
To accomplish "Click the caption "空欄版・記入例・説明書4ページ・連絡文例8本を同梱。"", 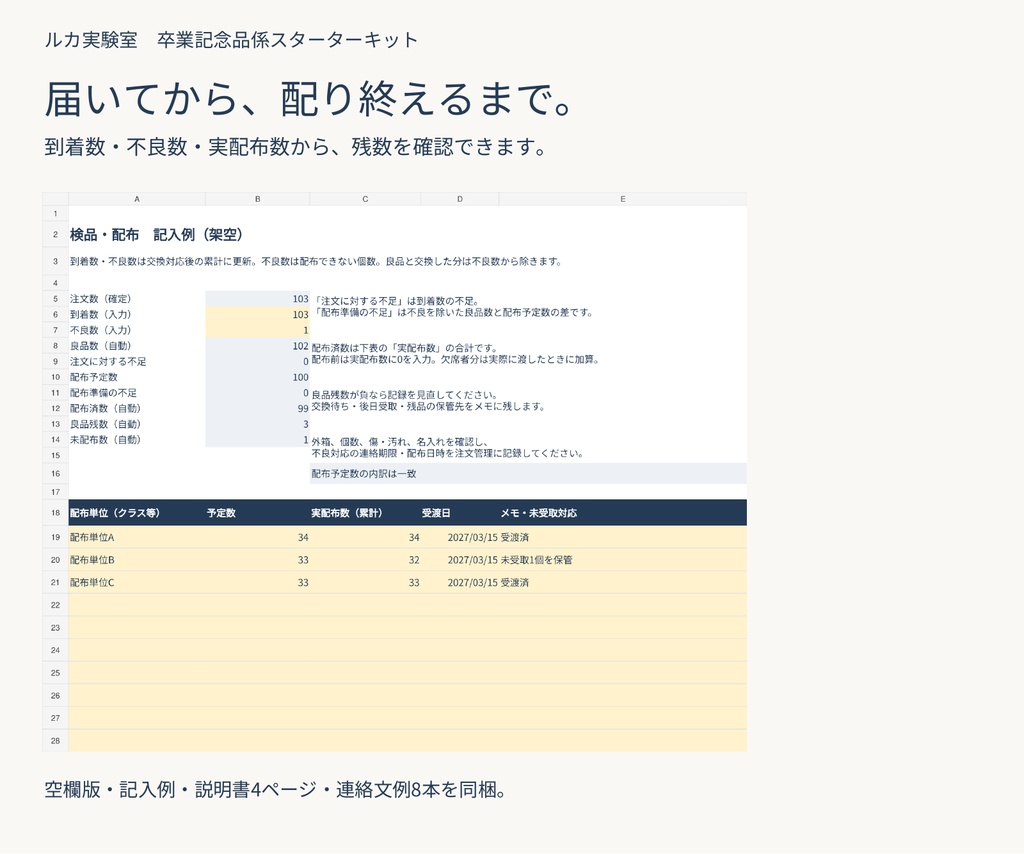I will click(277, 790).
